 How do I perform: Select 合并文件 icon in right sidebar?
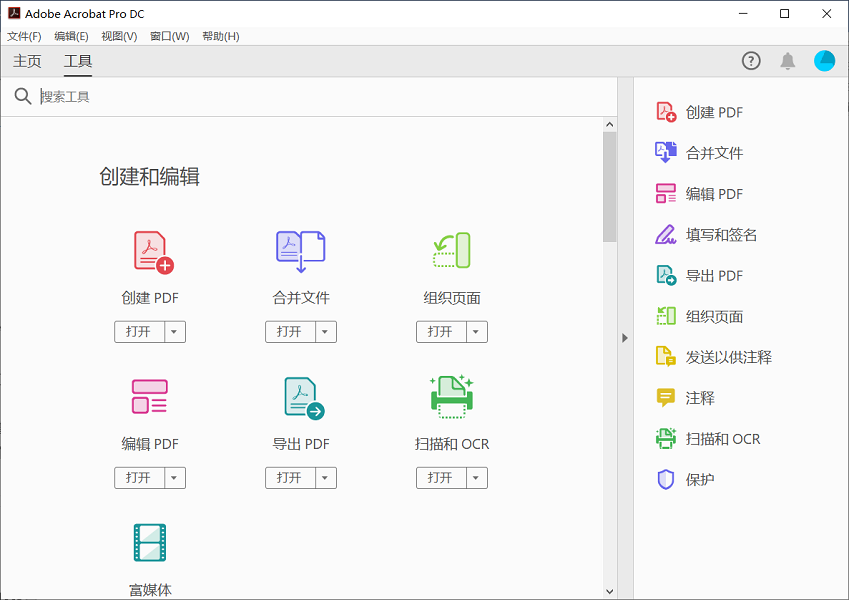[x=666, y=153]
